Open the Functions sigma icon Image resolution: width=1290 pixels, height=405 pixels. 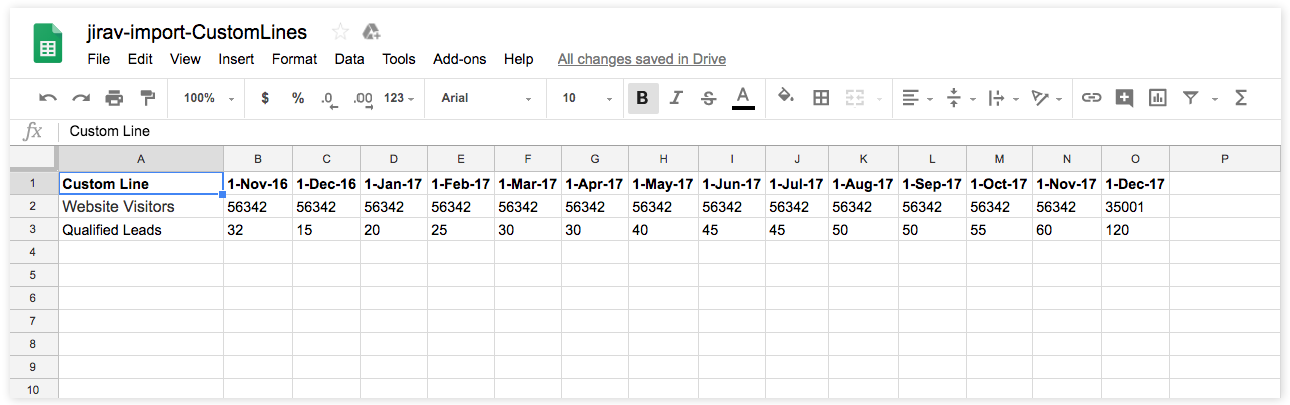(x=1241, y=98)
